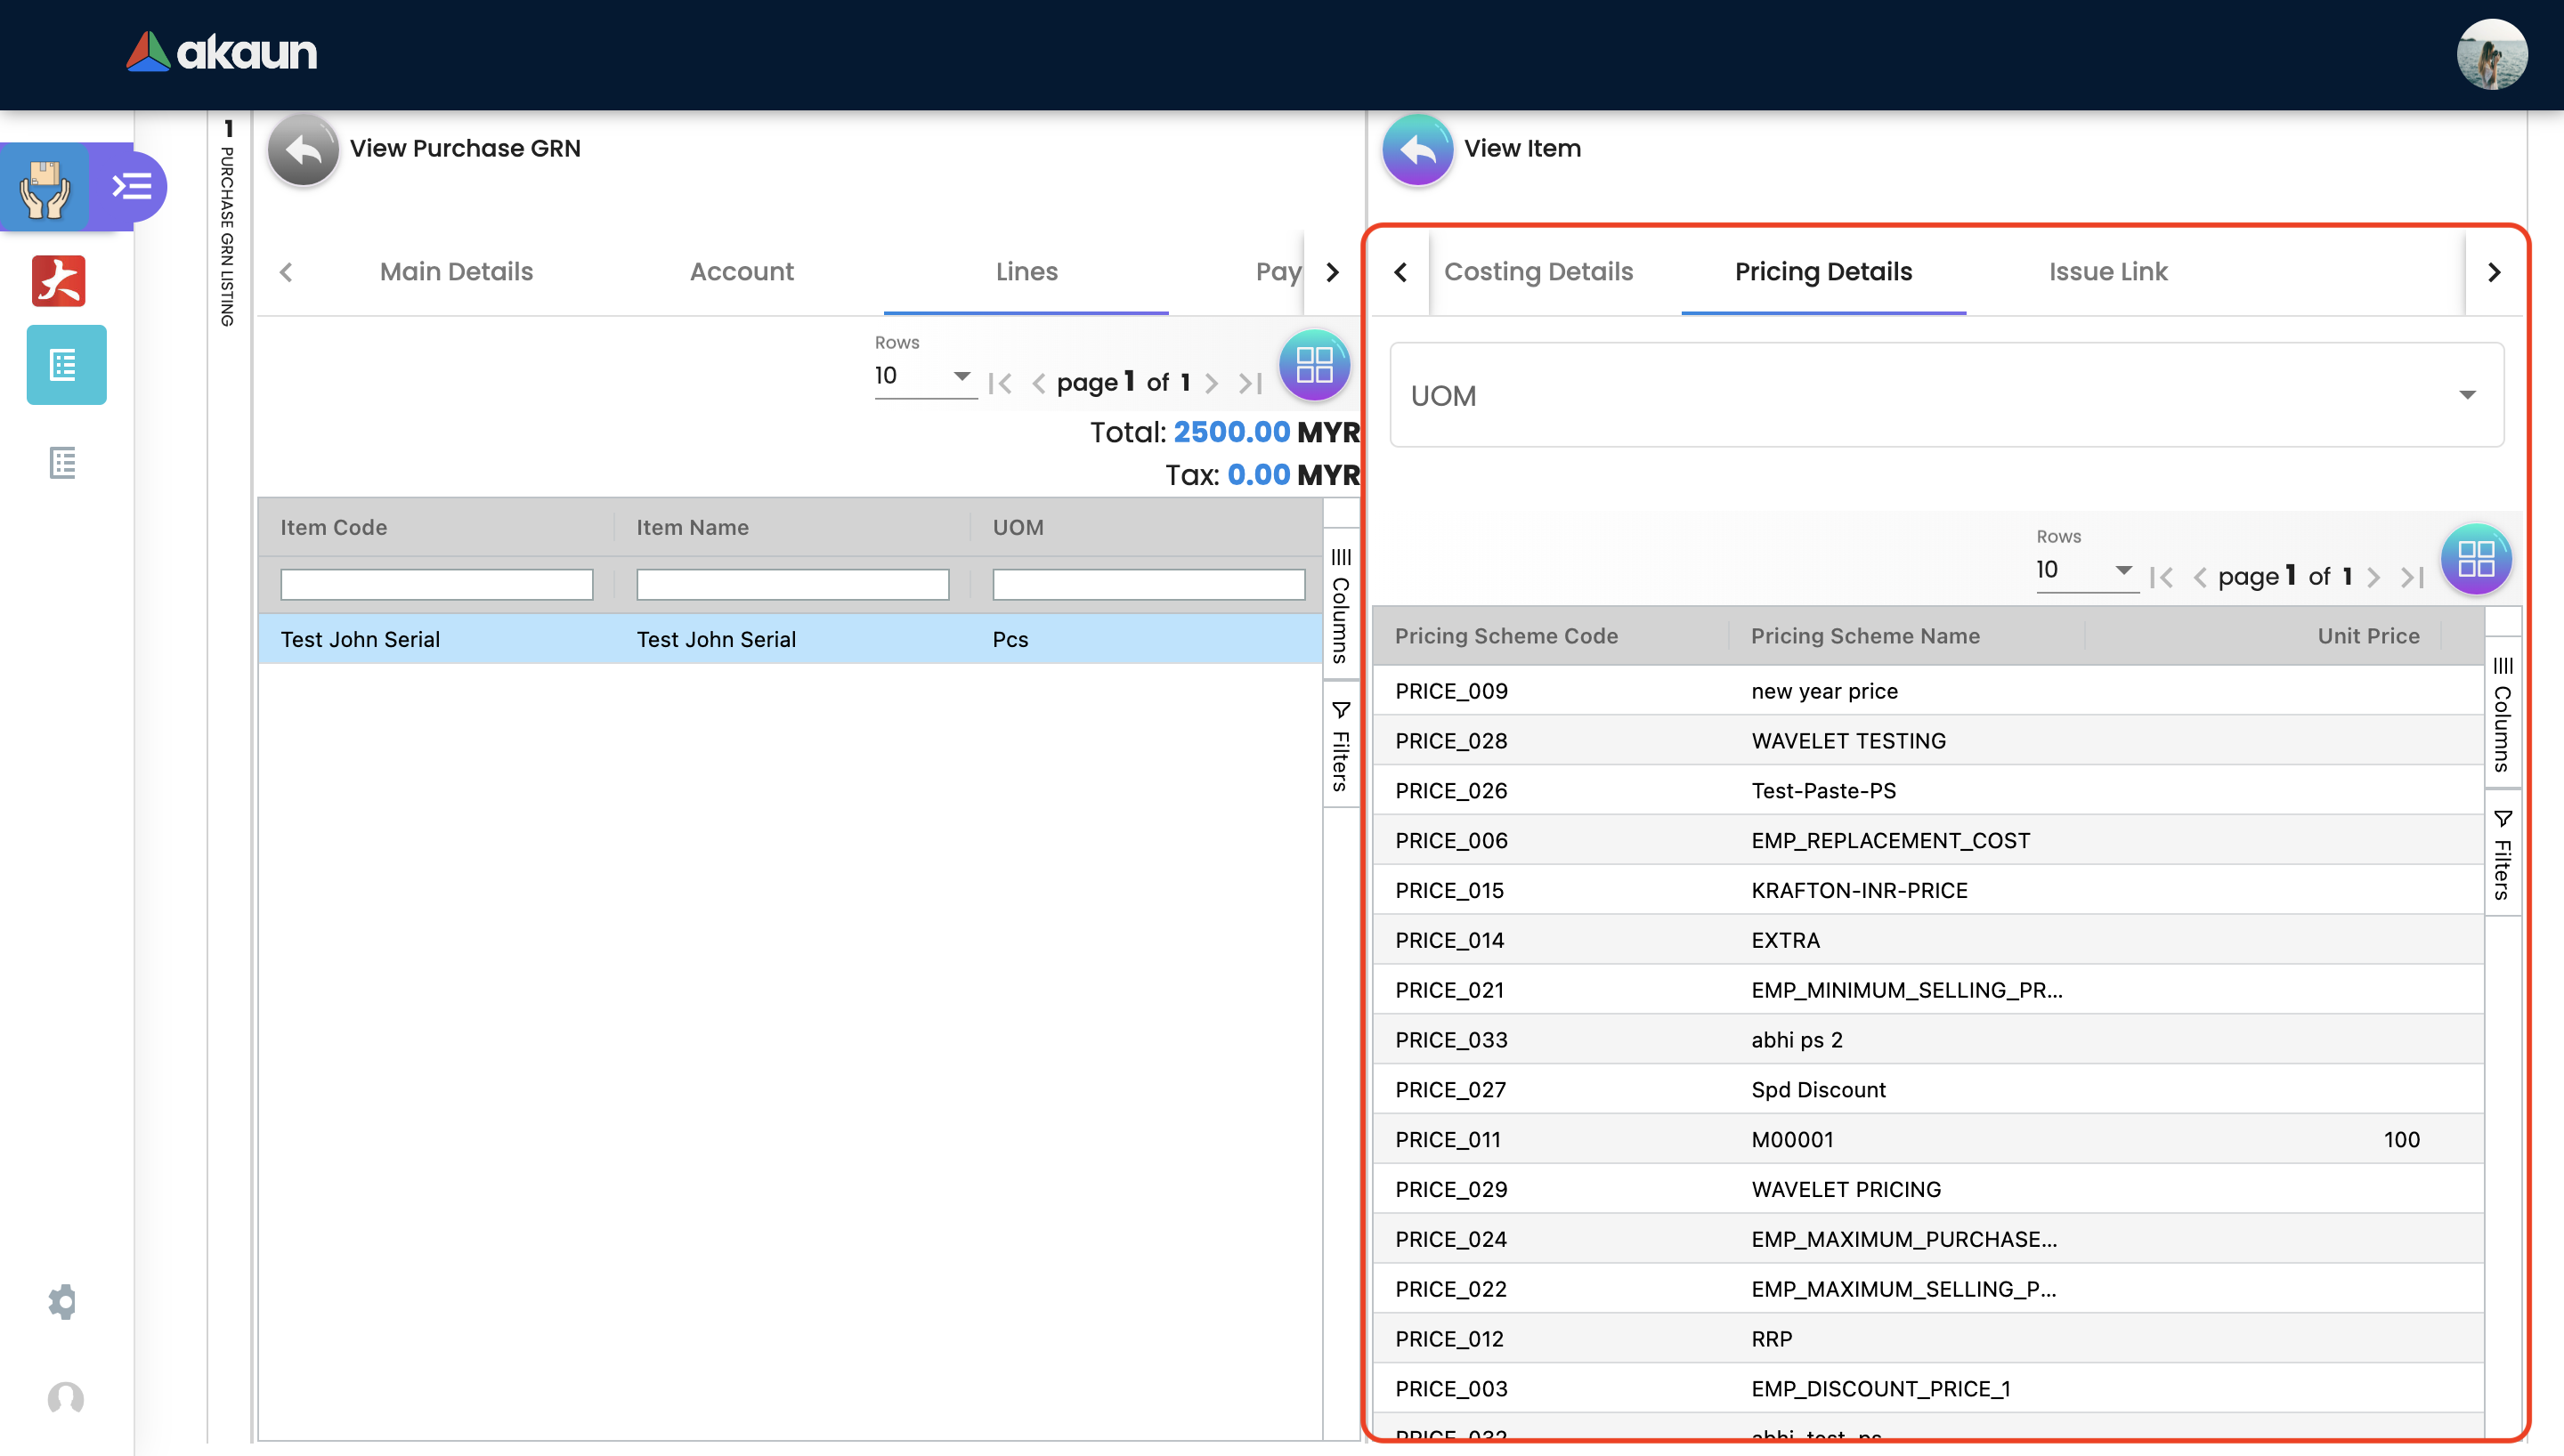Open the user avatar at the top right
This screenshot has height=1456, width=2564.
click(2491, 55)
